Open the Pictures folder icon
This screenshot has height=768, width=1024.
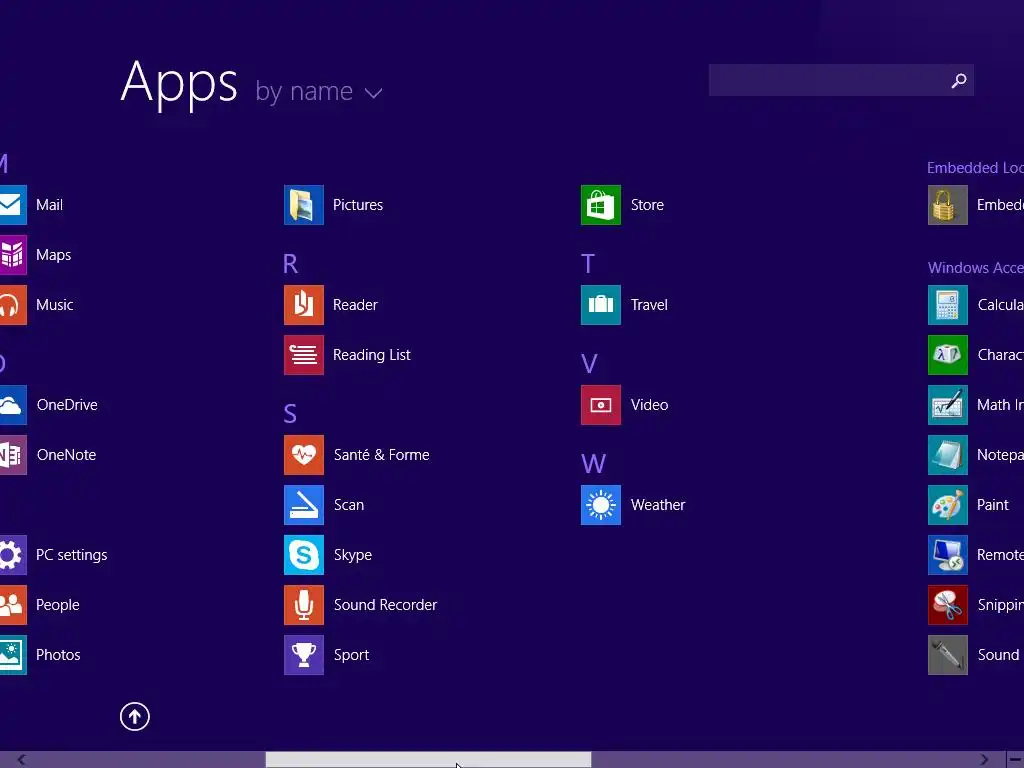tap(304, 204)
